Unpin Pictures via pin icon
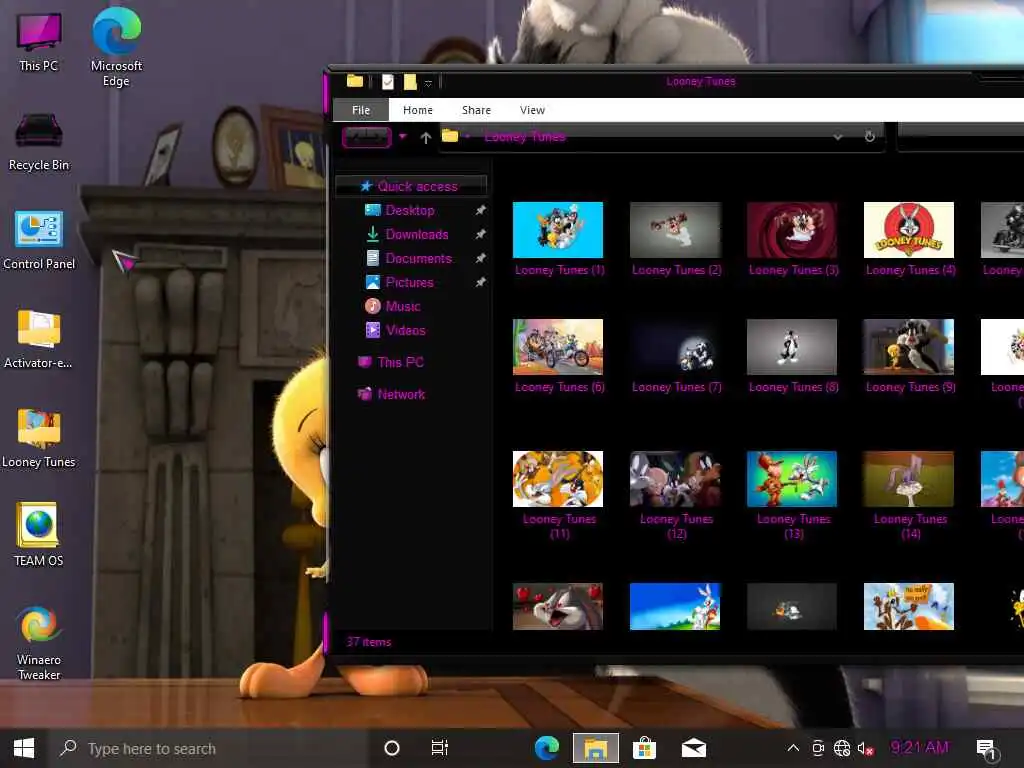 click(x=480, y=283)
